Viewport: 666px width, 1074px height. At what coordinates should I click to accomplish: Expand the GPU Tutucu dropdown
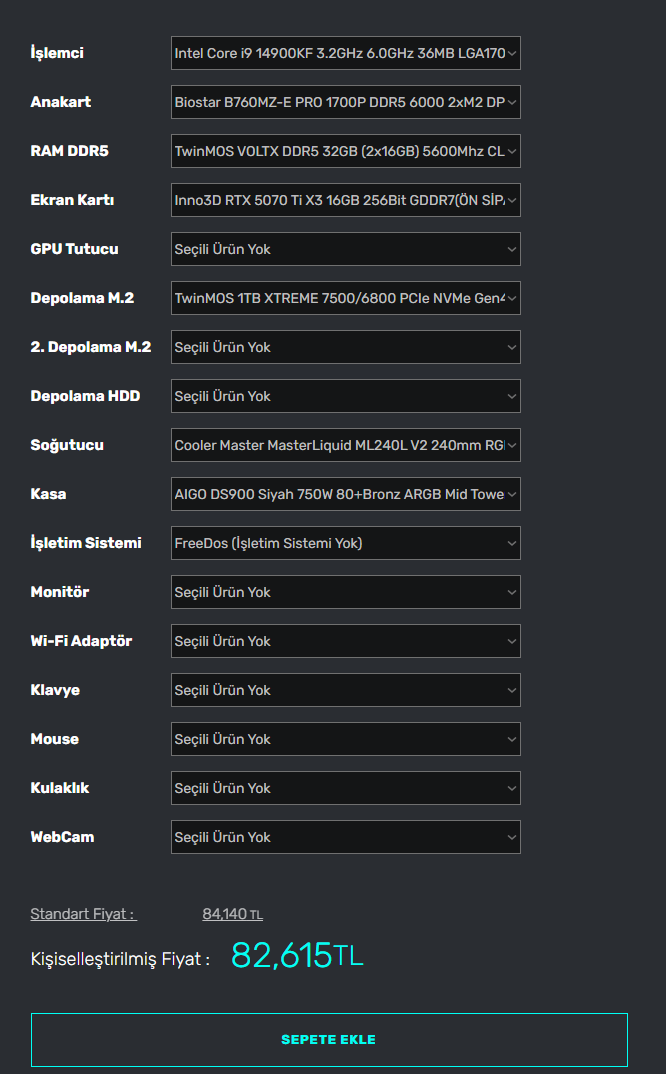tap(345, 249)
